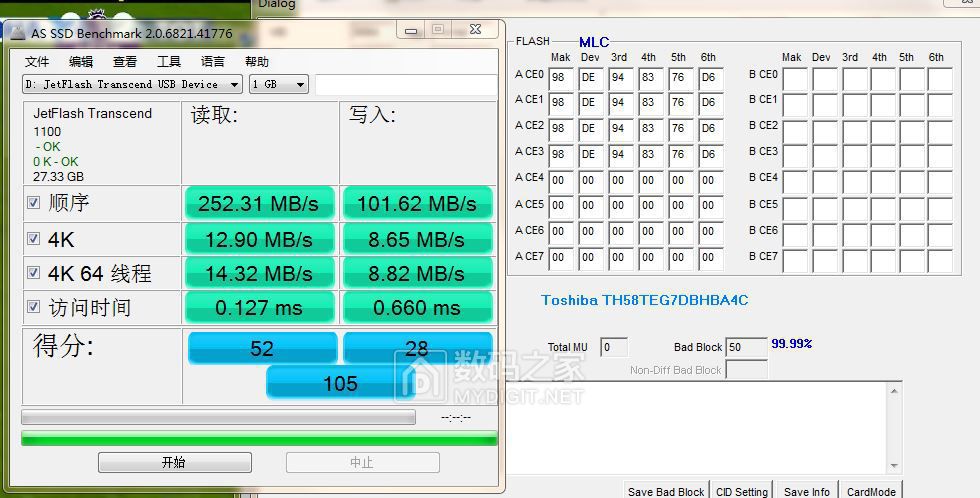The width and height of the screenshot is (980, 498).
Task: Click the JetFlash Transcend device name text
Action: coord(92,114)
